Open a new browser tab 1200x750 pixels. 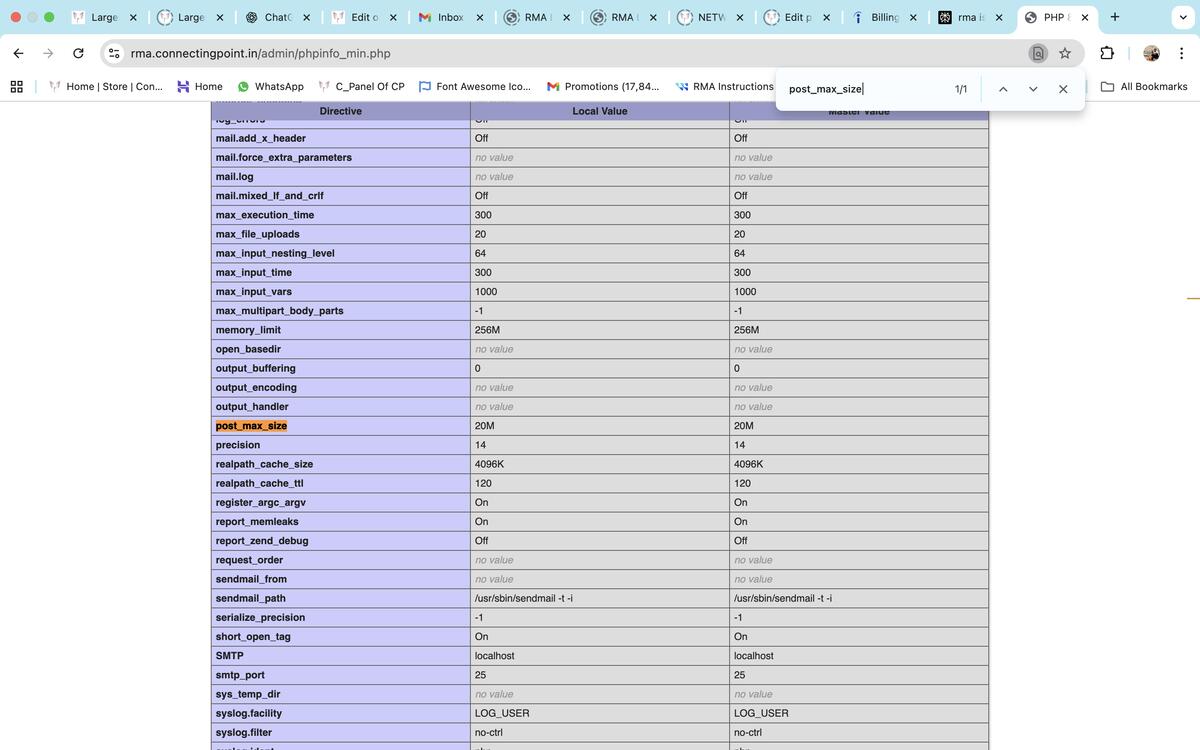tap(1115, 17)
